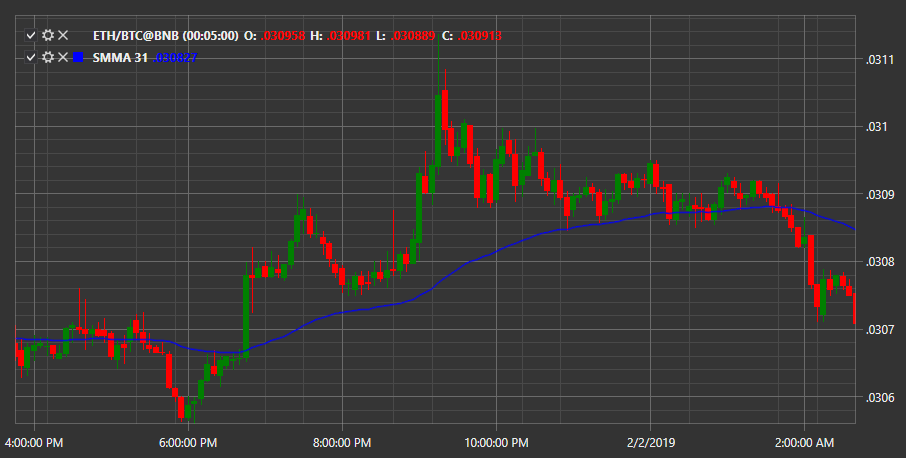
Task: Click the .0306 price axis label
Action: 879,397
